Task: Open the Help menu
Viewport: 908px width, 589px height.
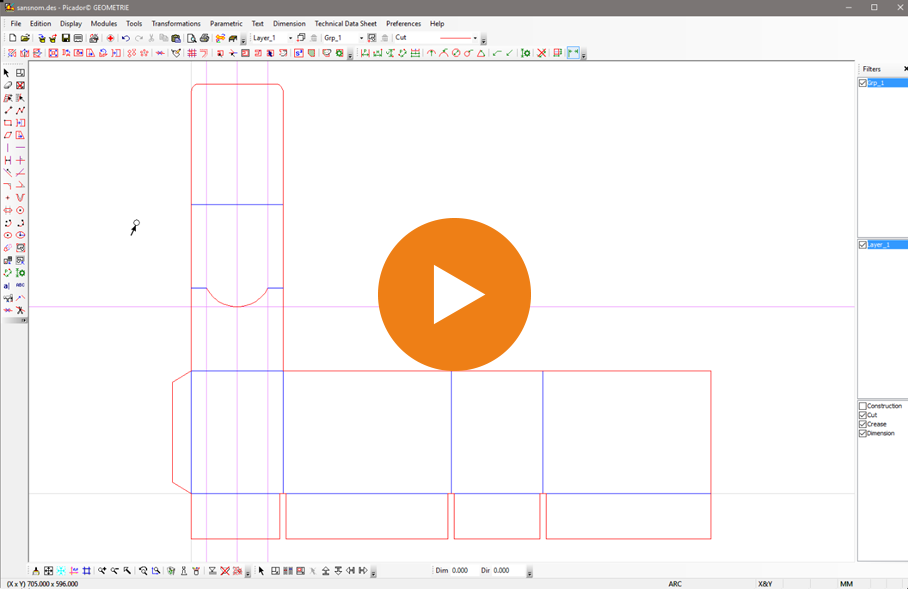Action: [437, 24]
